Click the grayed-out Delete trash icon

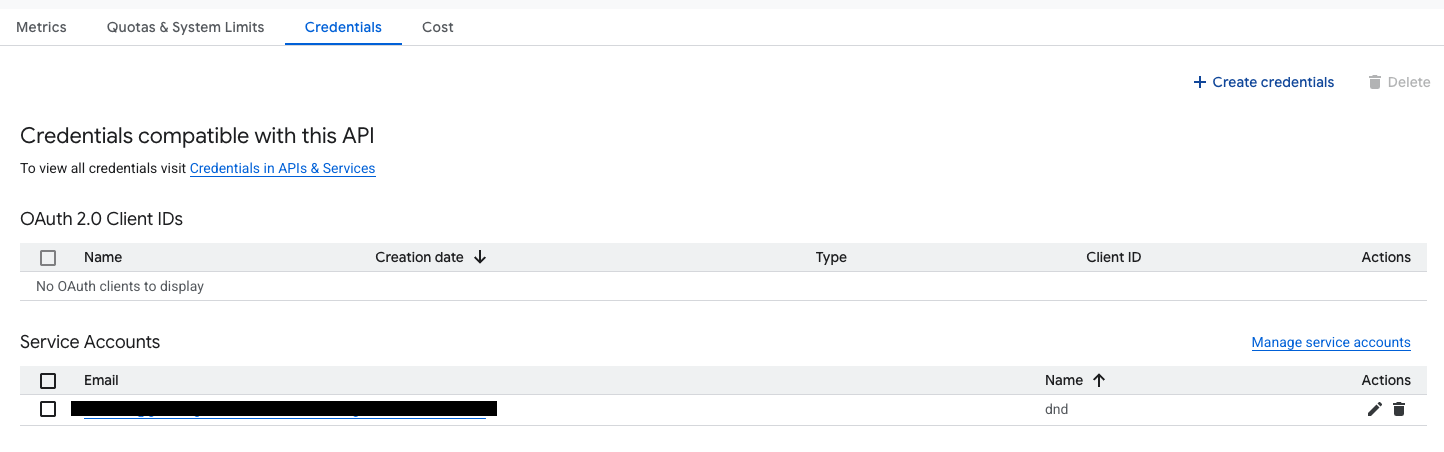click(1375, 82)
